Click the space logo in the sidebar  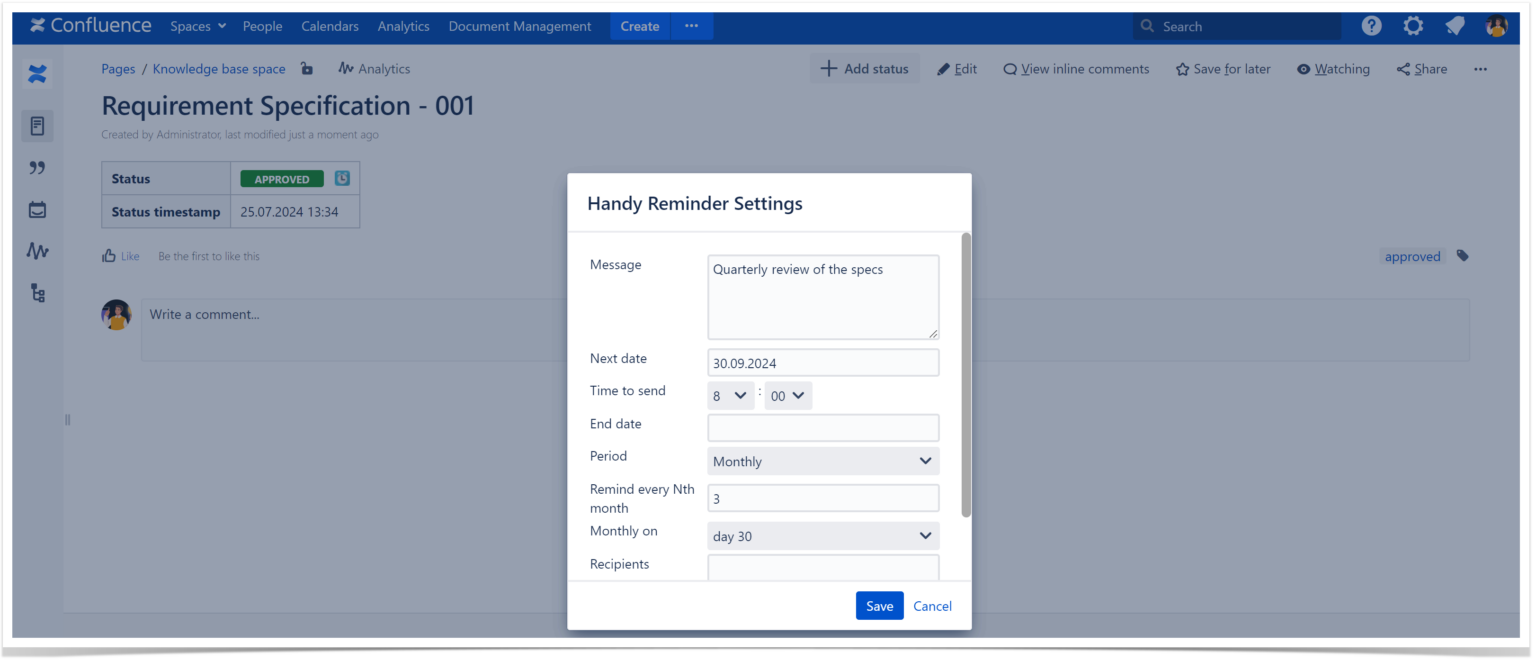pyautogui.click(x=37, y=73)
